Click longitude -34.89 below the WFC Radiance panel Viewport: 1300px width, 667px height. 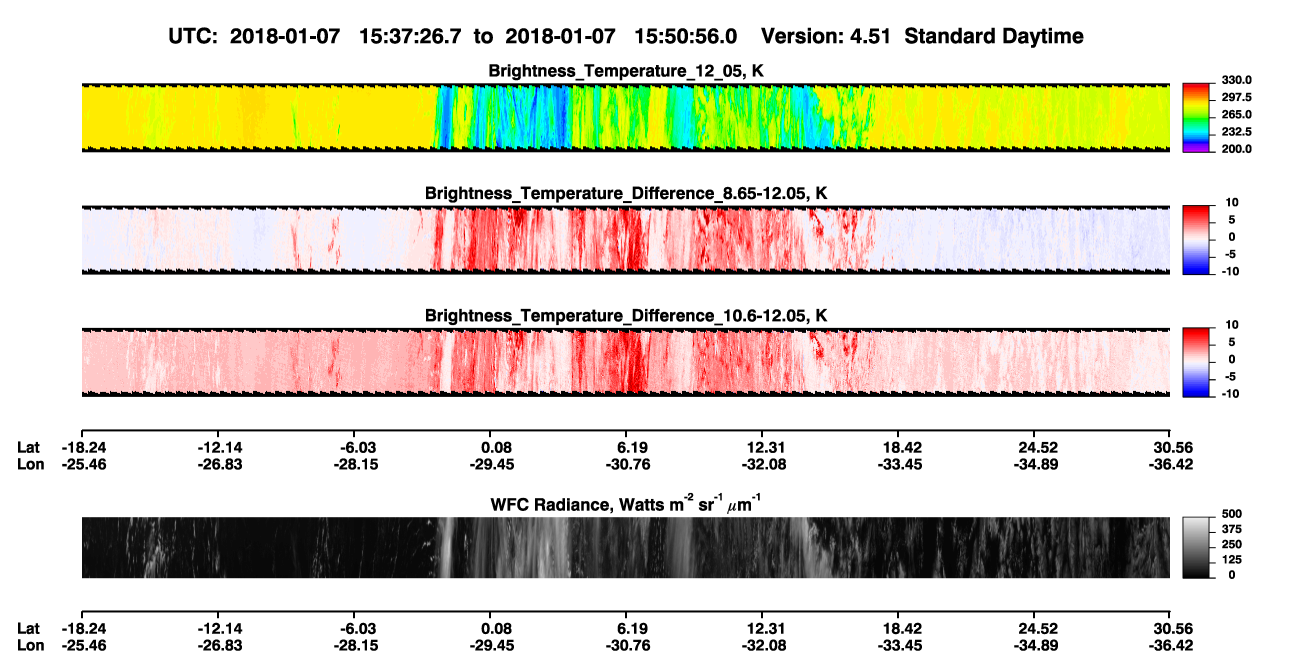pyautogui.click(x=1035, y=645)
